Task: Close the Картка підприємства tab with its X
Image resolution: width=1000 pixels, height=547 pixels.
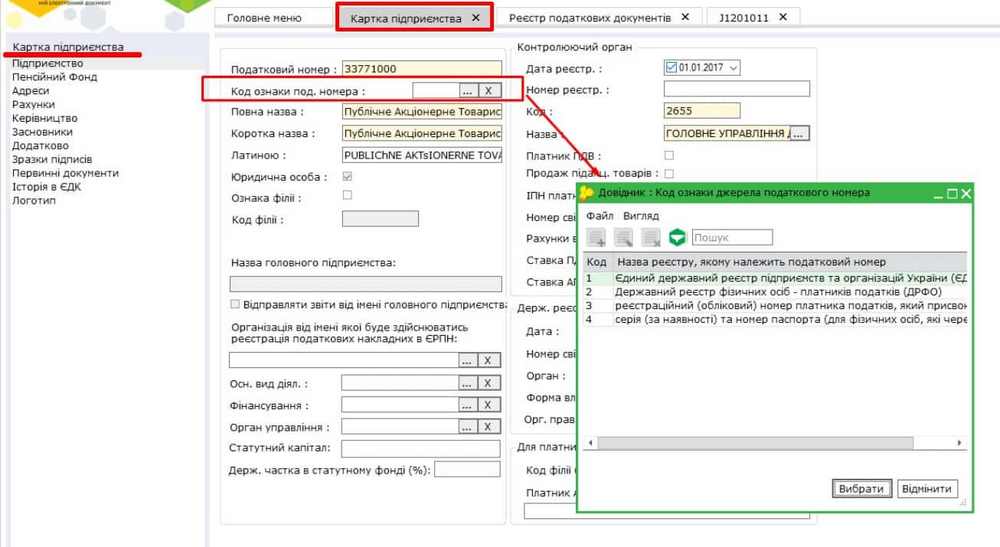Action: click(x=476, y=18)
